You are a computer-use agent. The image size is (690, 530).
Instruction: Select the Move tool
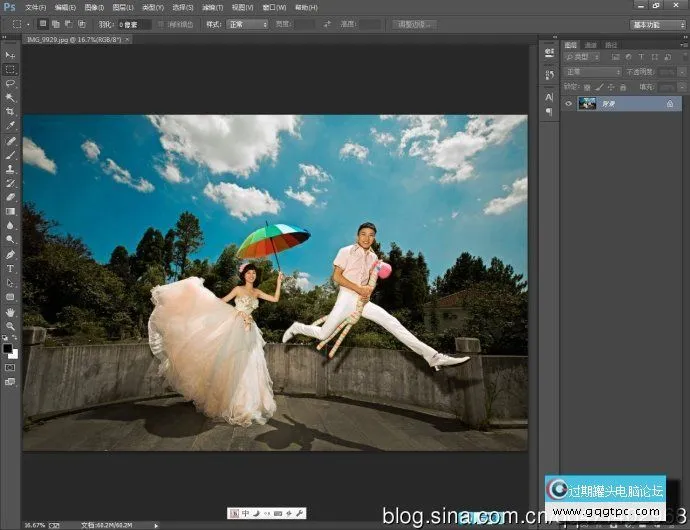pyautogui.click(x=11, y=55)
